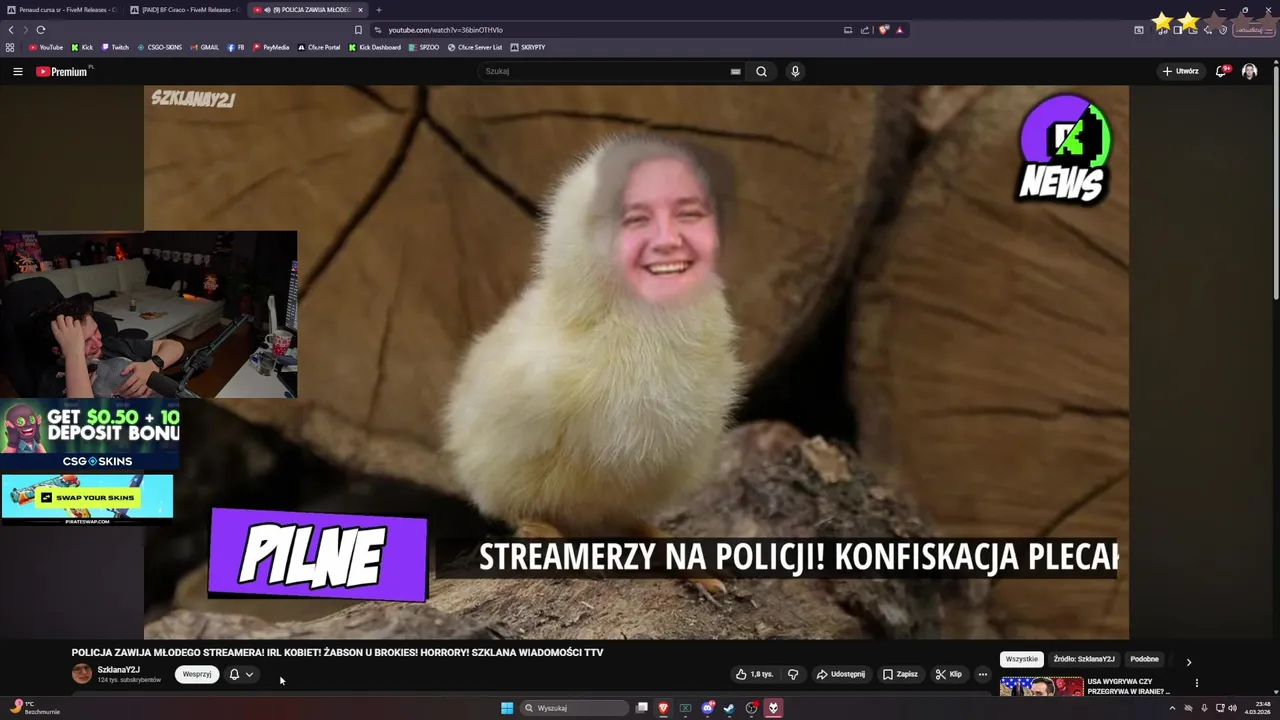Select the POLICJA ZAWIJA MŁODEGO tab

tap(308, 10)
